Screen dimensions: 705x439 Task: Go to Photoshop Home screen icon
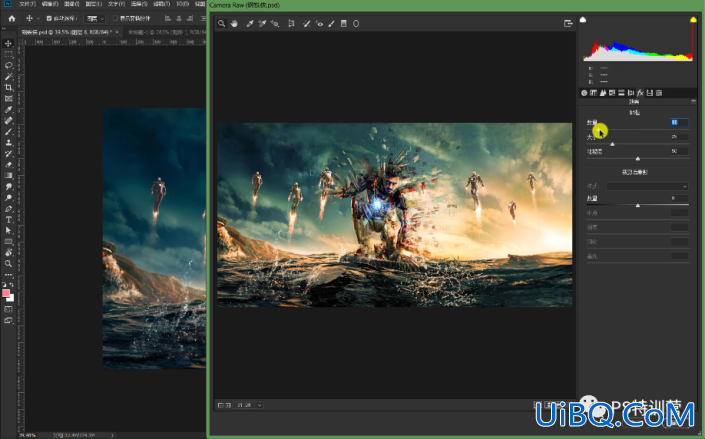pos(12,18)
